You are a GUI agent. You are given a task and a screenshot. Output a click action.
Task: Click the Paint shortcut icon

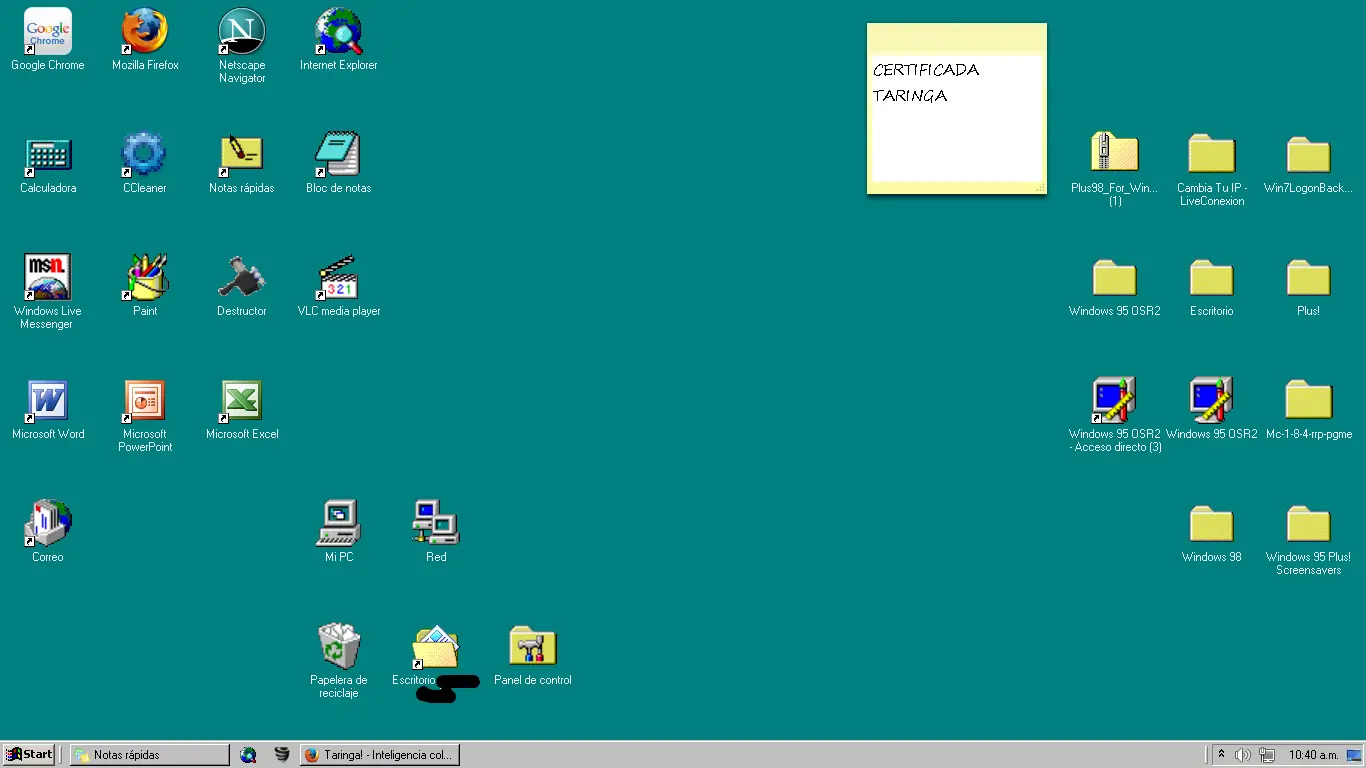point(145,278)
